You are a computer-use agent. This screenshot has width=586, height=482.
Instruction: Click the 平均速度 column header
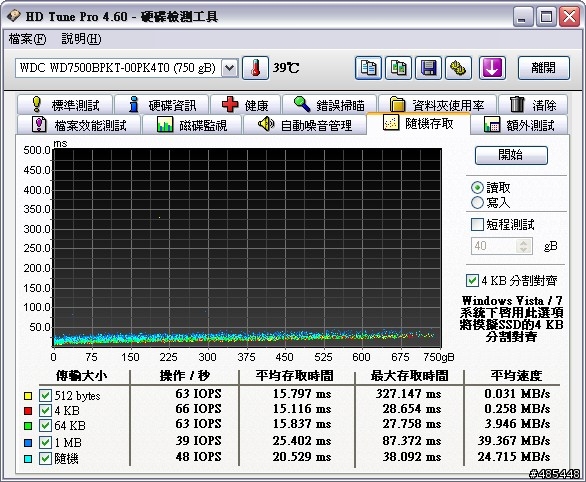coord(516,376)
